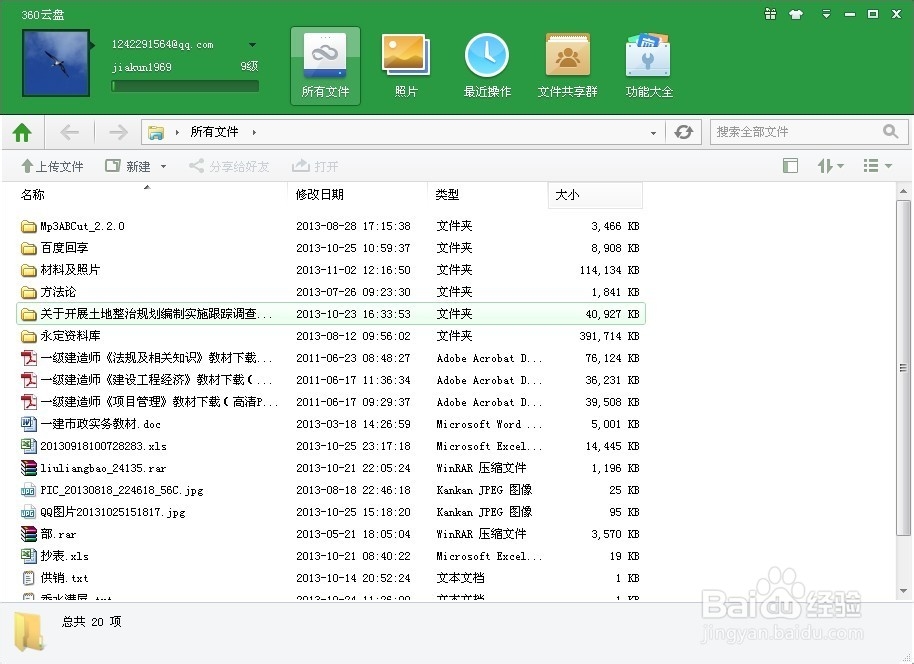The image size is (914, 664).
Task: Select the 百度回享 folder
Action: pos(331,248)
